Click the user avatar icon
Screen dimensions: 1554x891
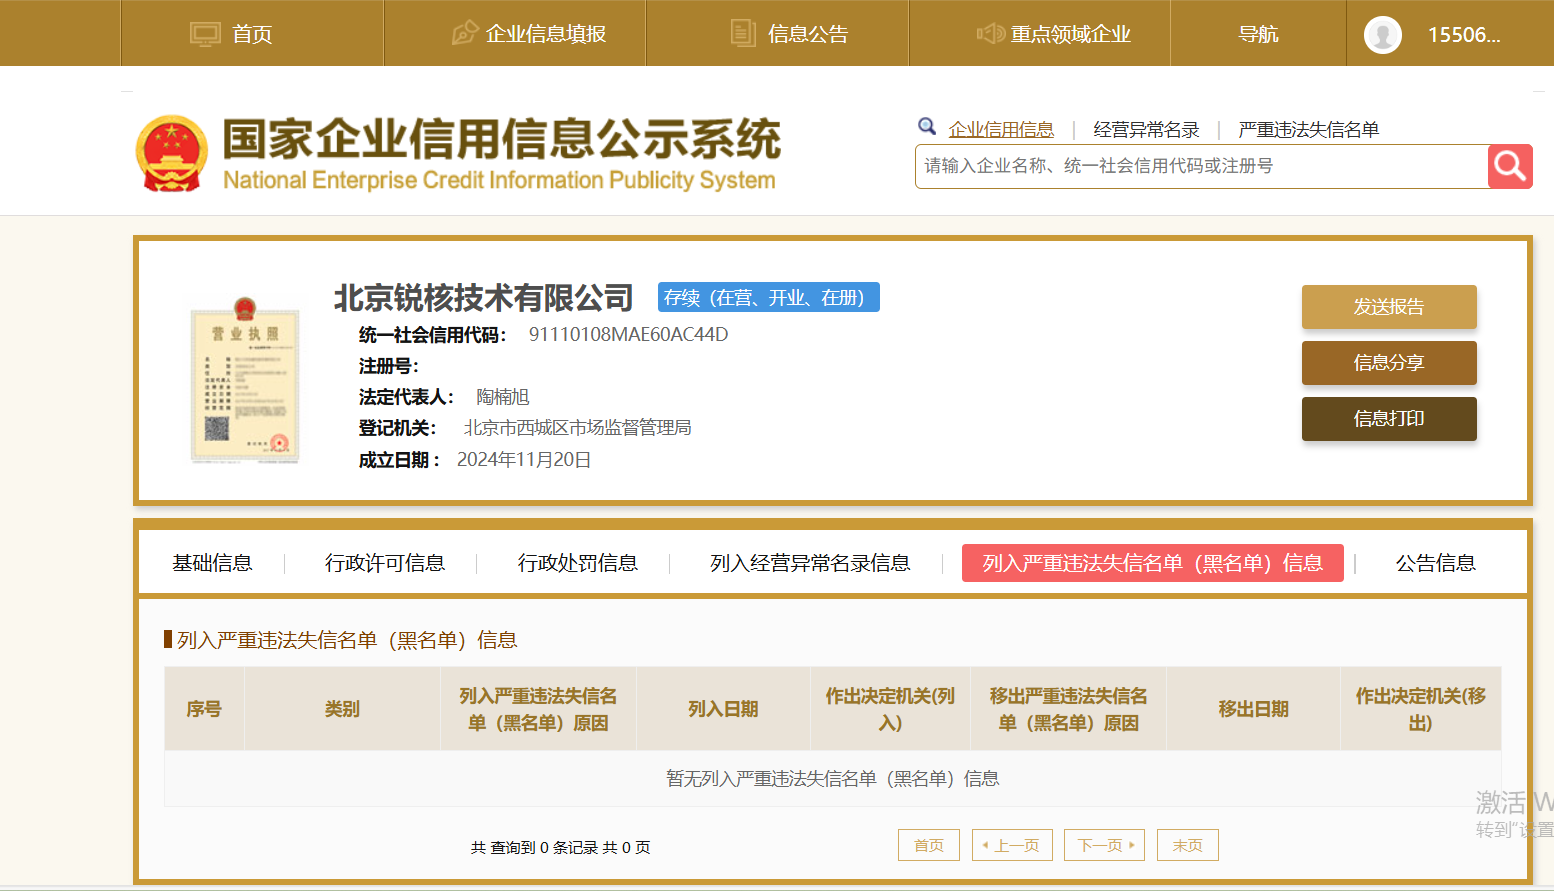pyautogui.click(x=1383, y=35)
